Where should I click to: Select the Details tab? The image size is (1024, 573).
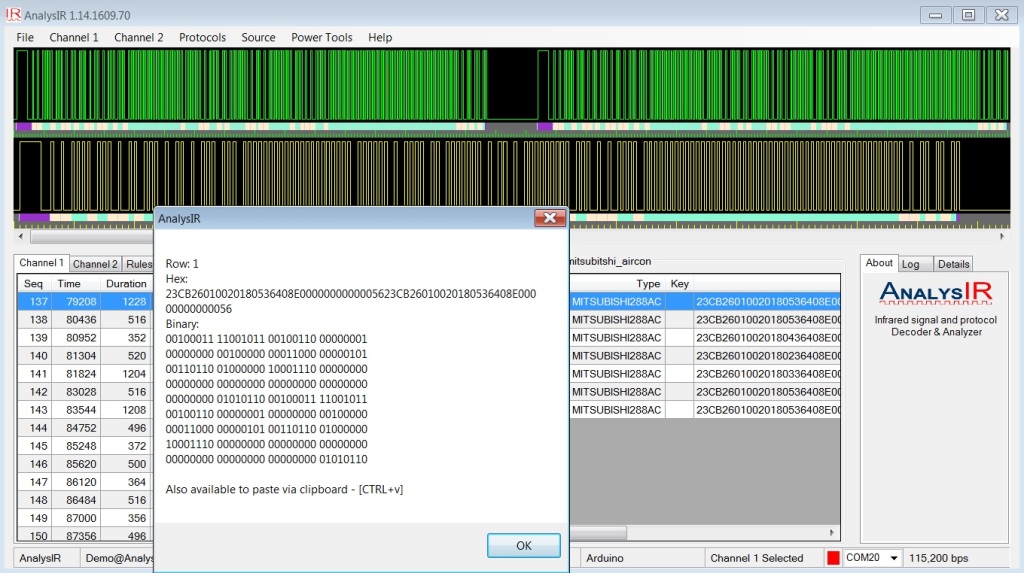(x=953, y=264)
